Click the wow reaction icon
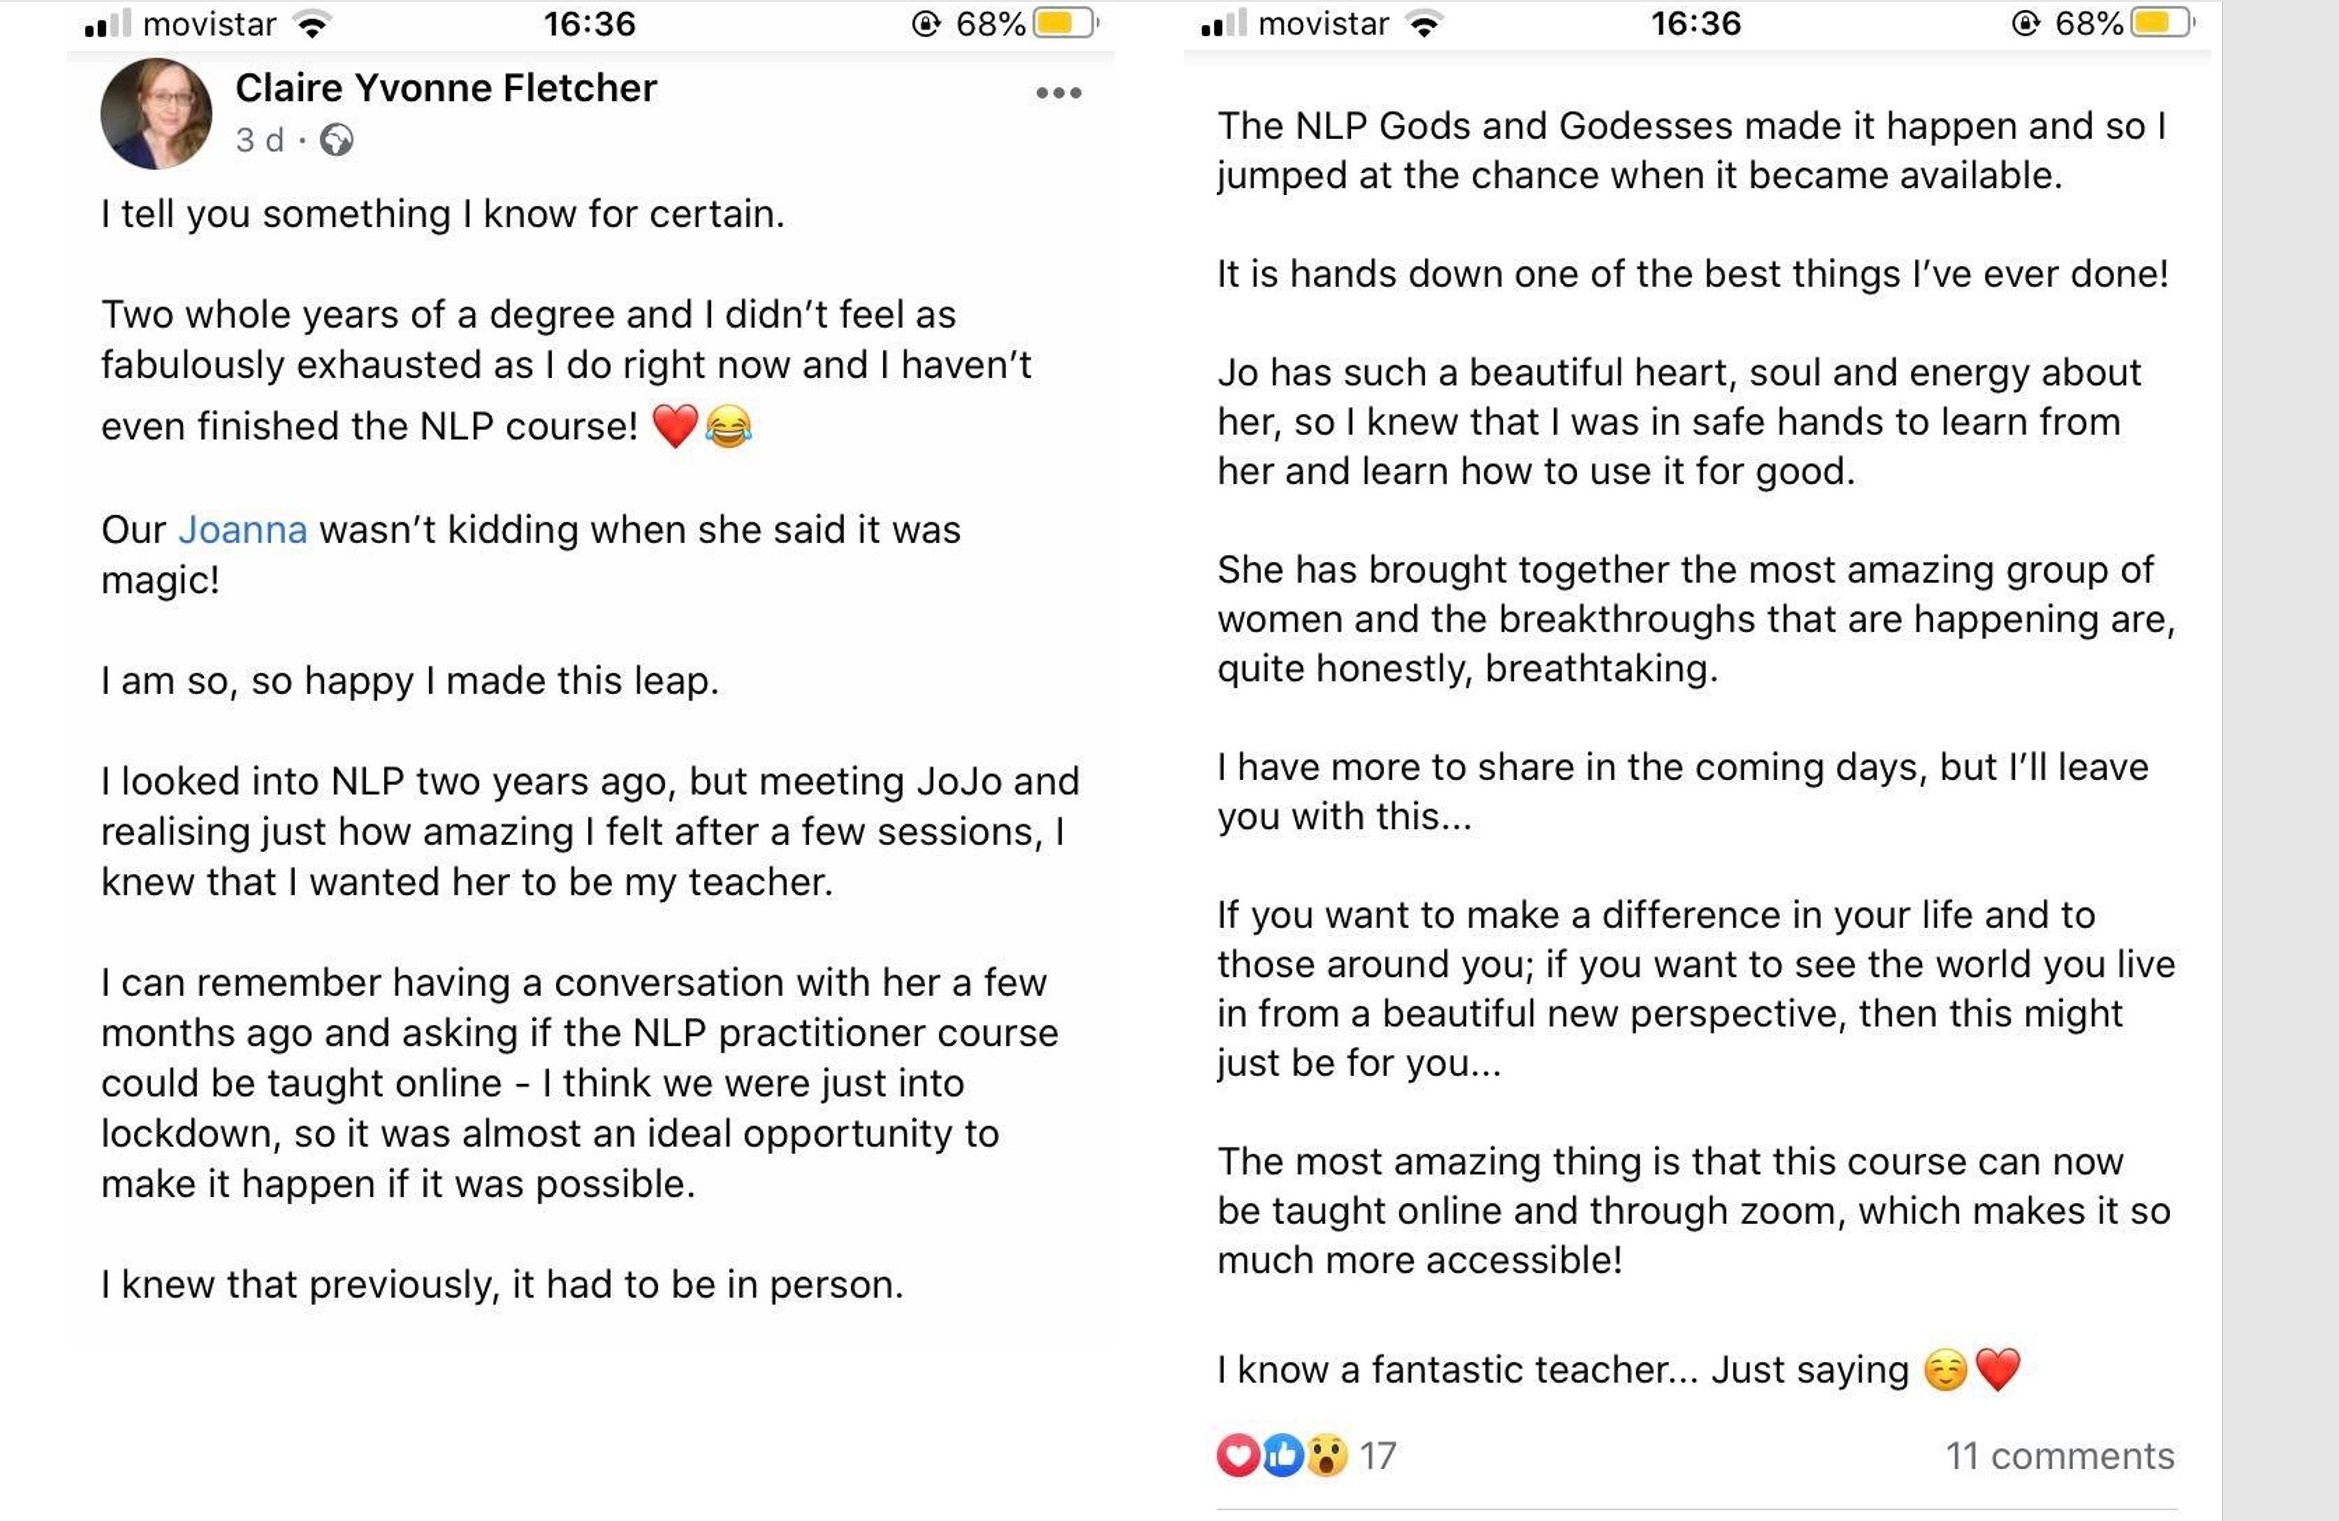 1327,1455
